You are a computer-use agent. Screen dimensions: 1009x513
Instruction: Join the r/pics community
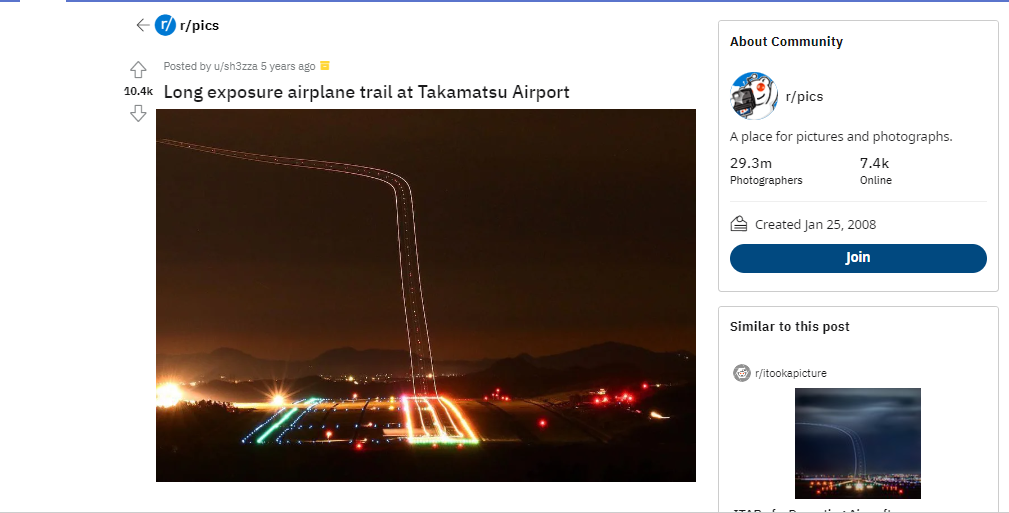point(858,258)
